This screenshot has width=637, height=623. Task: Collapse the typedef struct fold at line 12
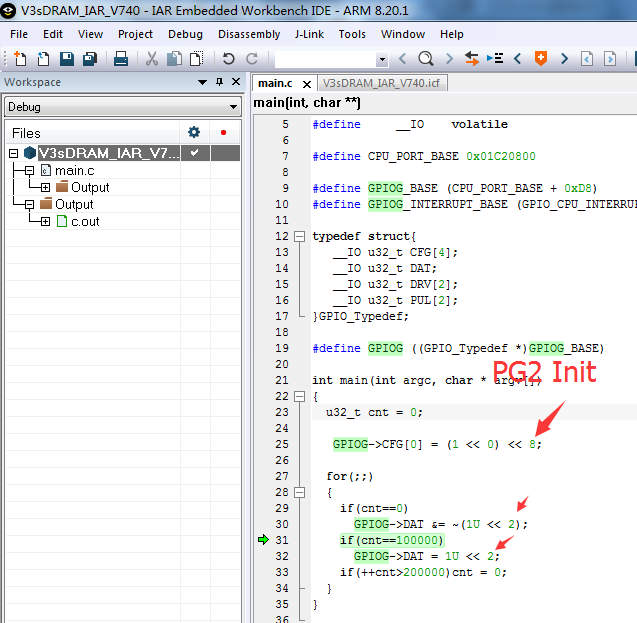299,236
